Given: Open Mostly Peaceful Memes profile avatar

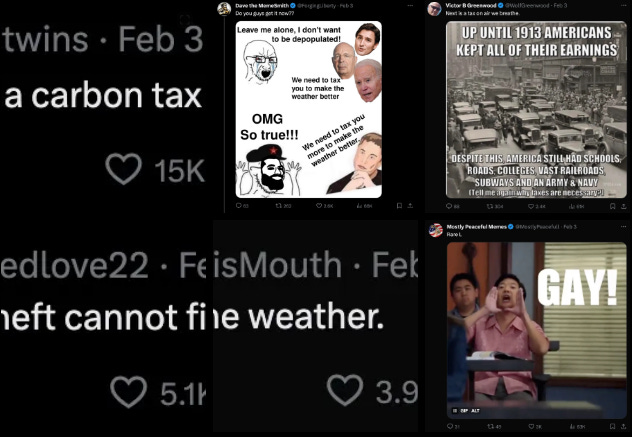Looking at the screenshot, I should pos(435,230).
